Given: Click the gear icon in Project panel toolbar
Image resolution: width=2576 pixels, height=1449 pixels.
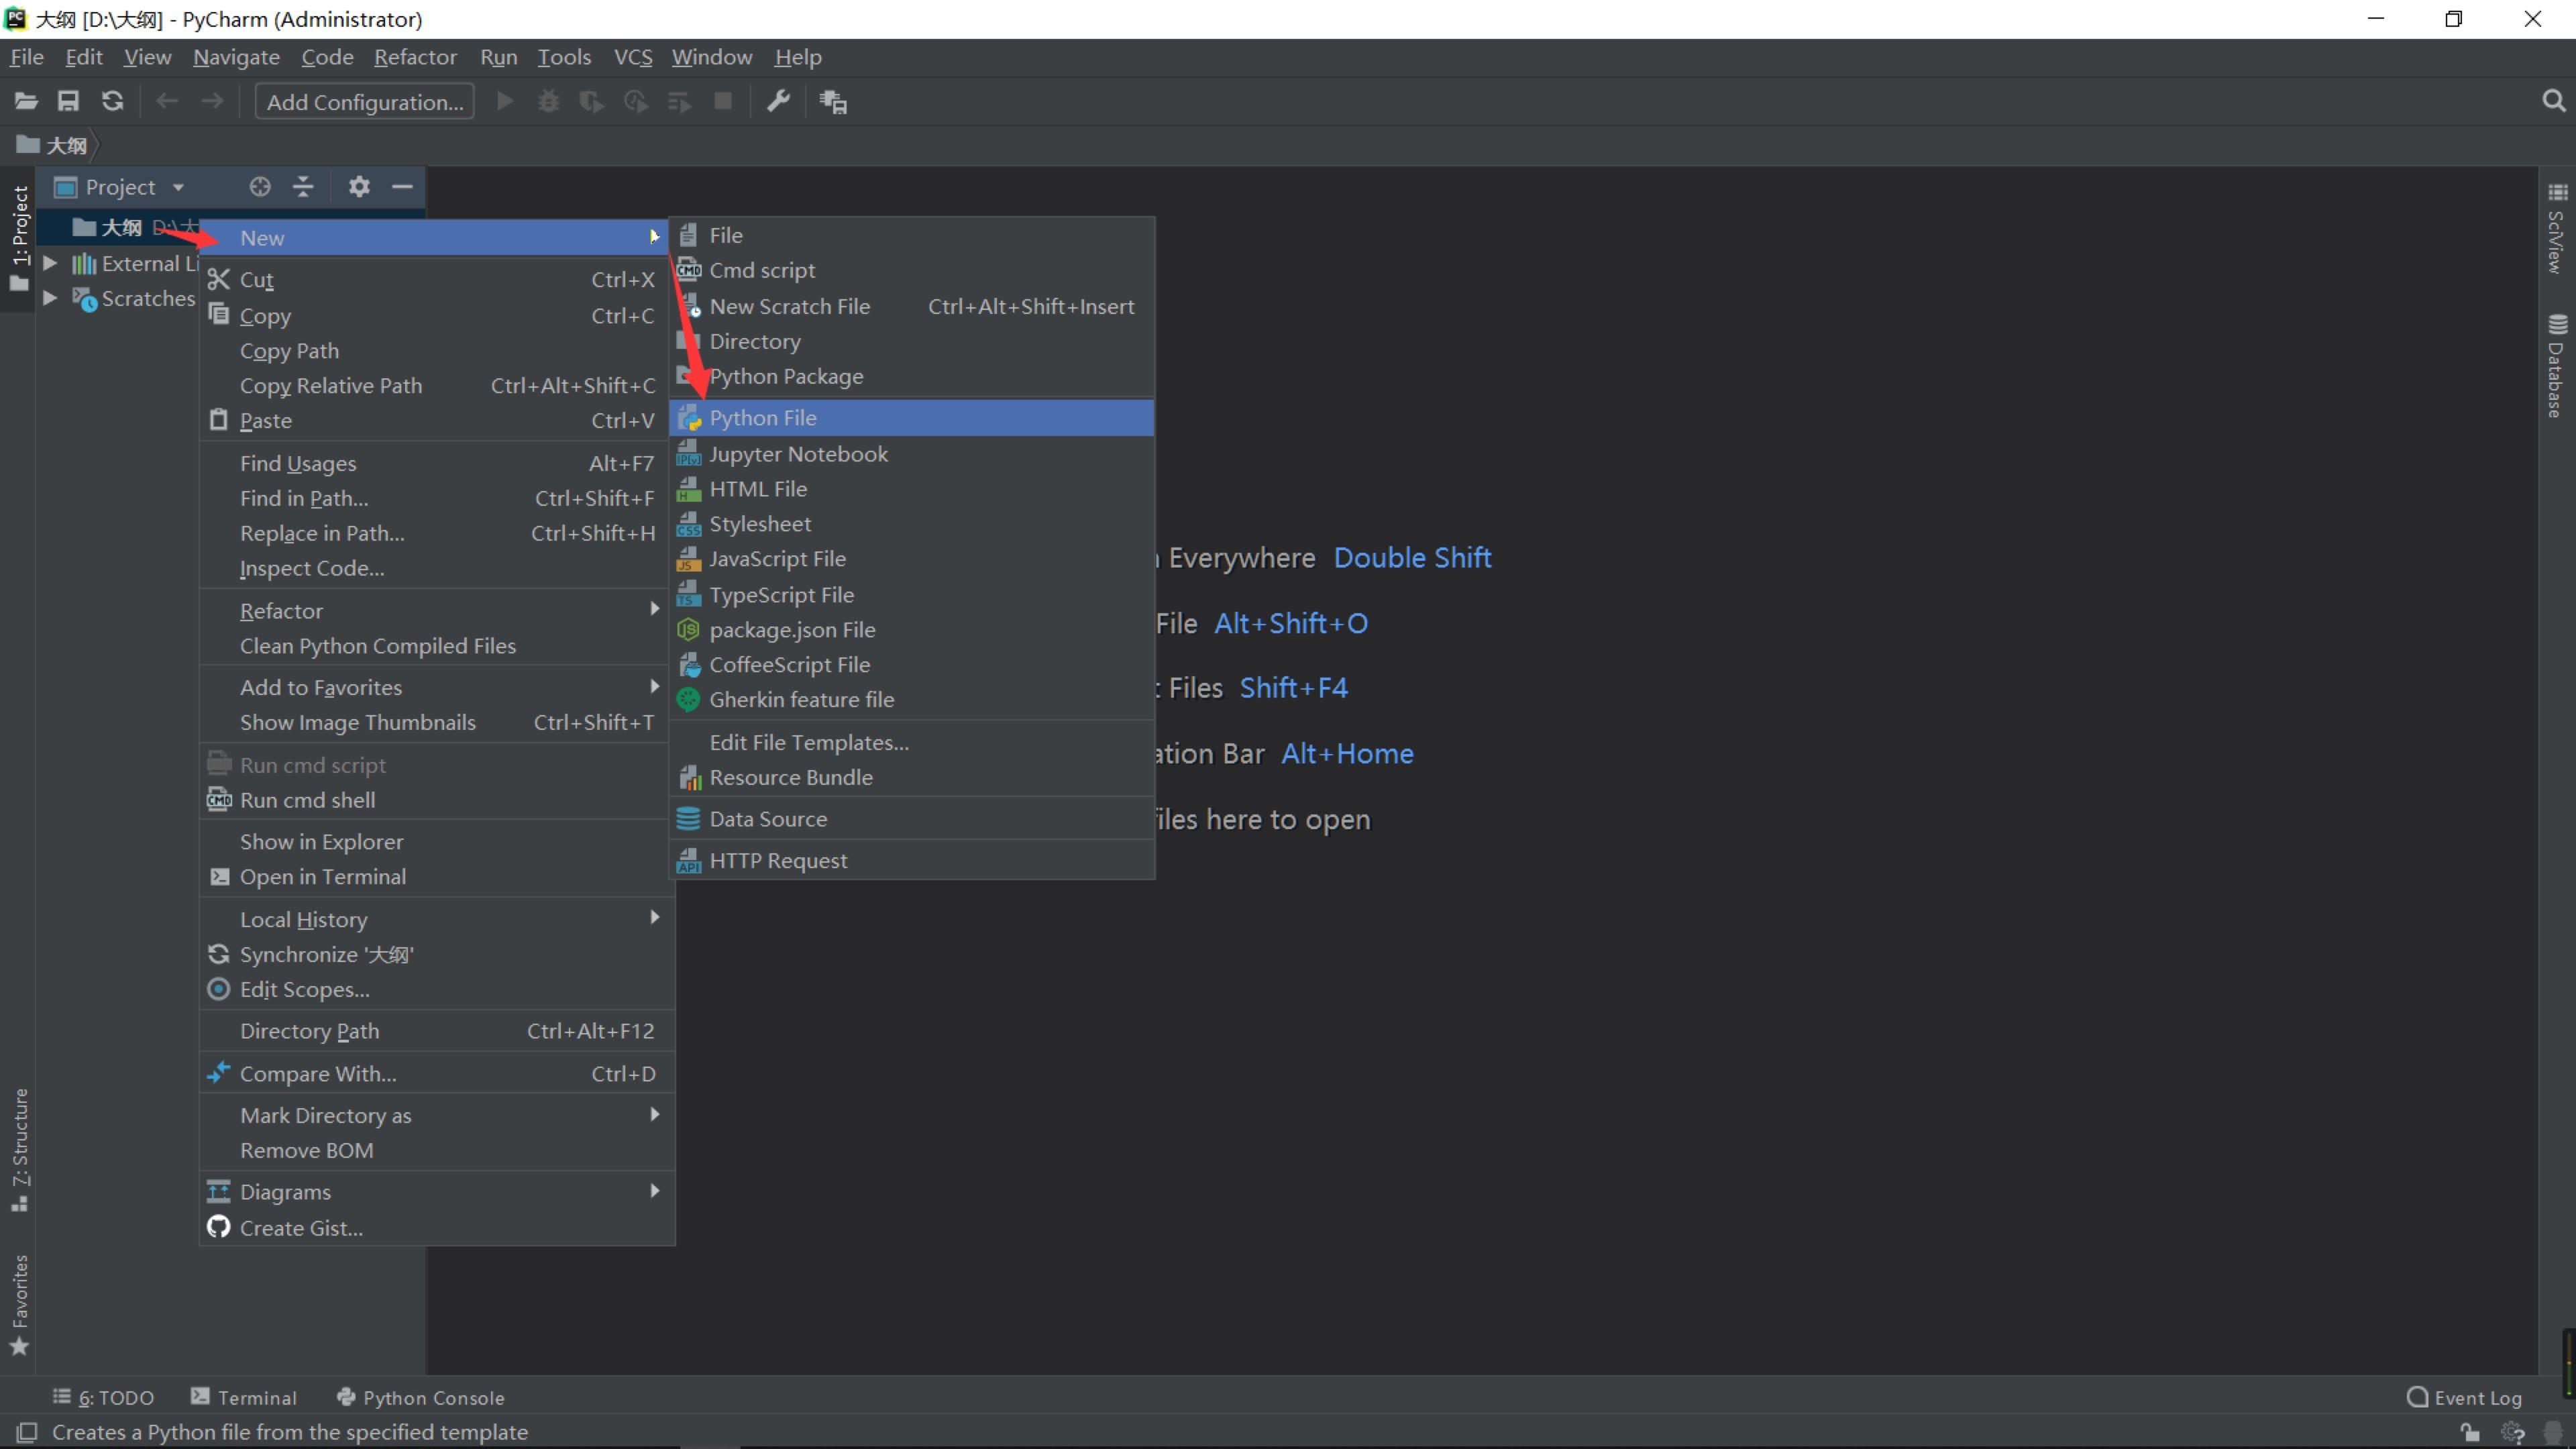Looking at the screenshot, I should (359, 187).
